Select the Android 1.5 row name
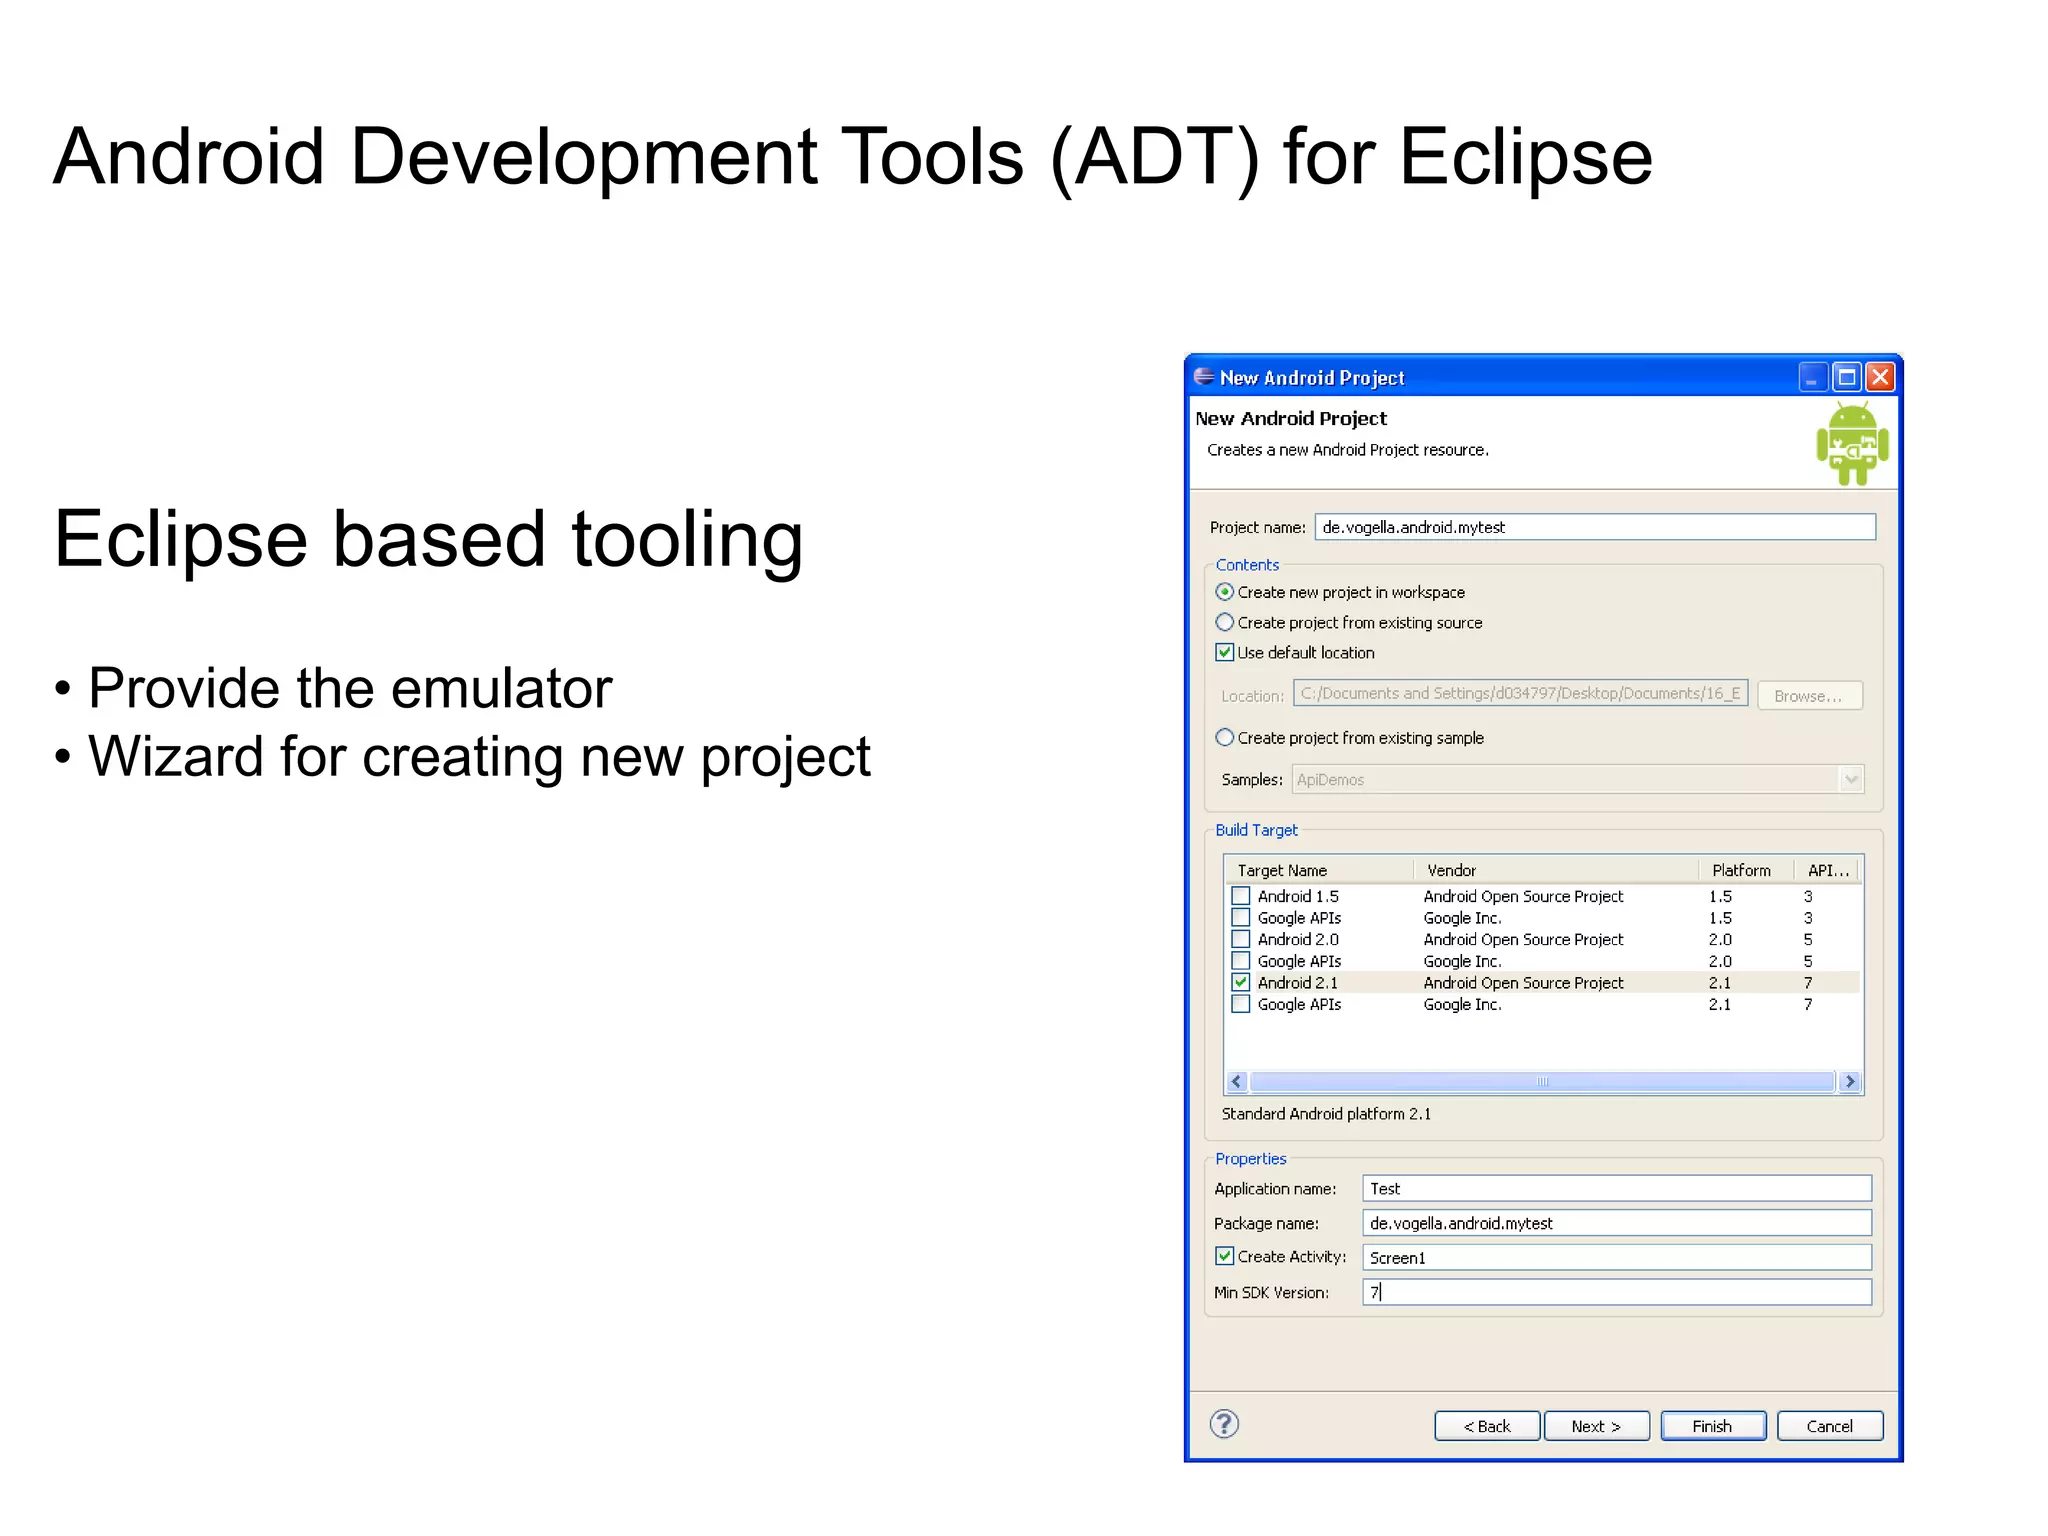Screen dimensions: 2048x1536 (1298, 896)
